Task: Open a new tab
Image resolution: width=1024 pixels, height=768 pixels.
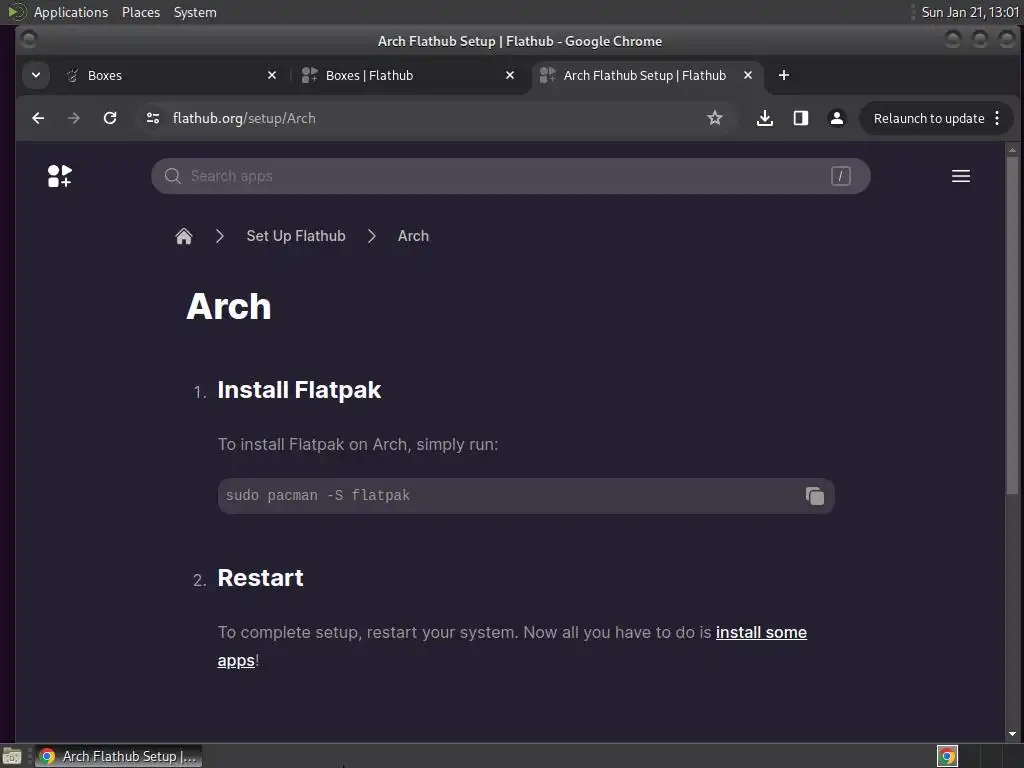Action: (x=784, y=75)
